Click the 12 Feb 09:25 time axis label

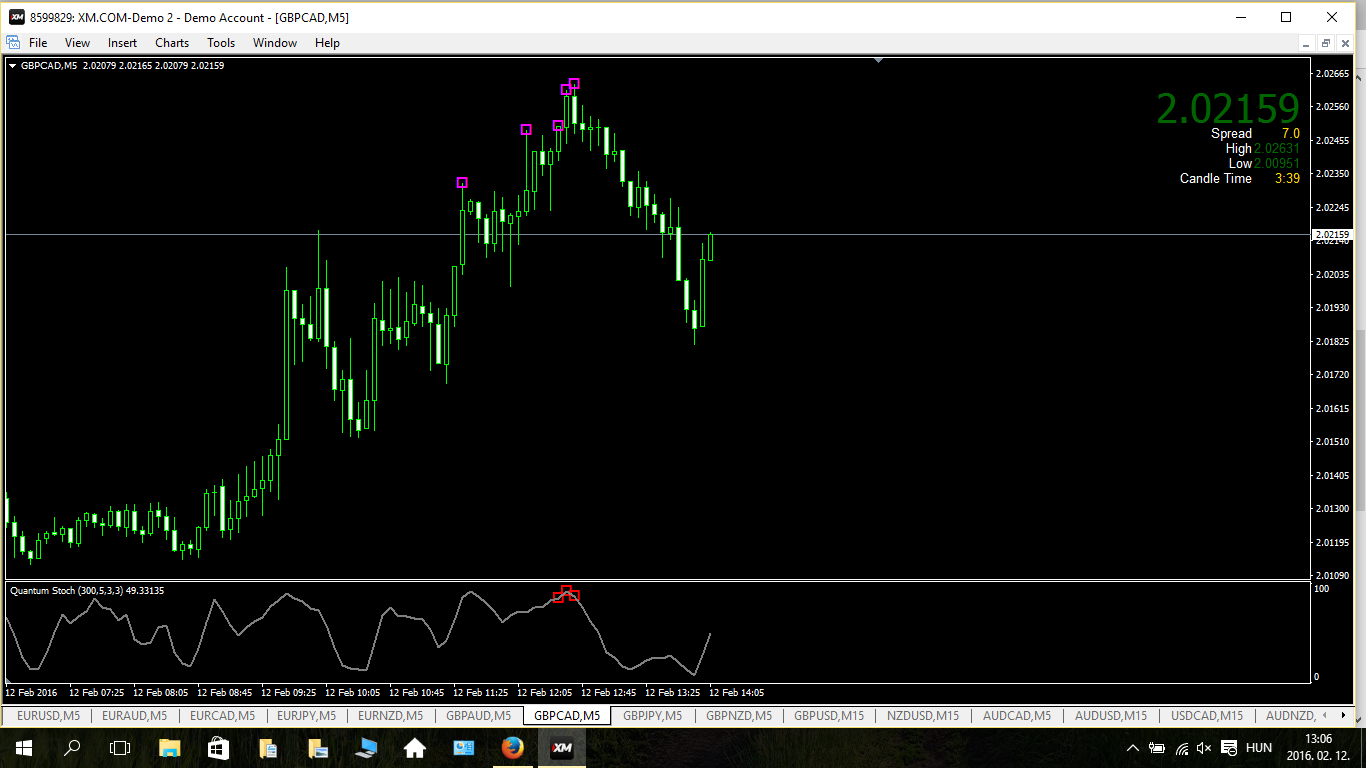(288, 692)
